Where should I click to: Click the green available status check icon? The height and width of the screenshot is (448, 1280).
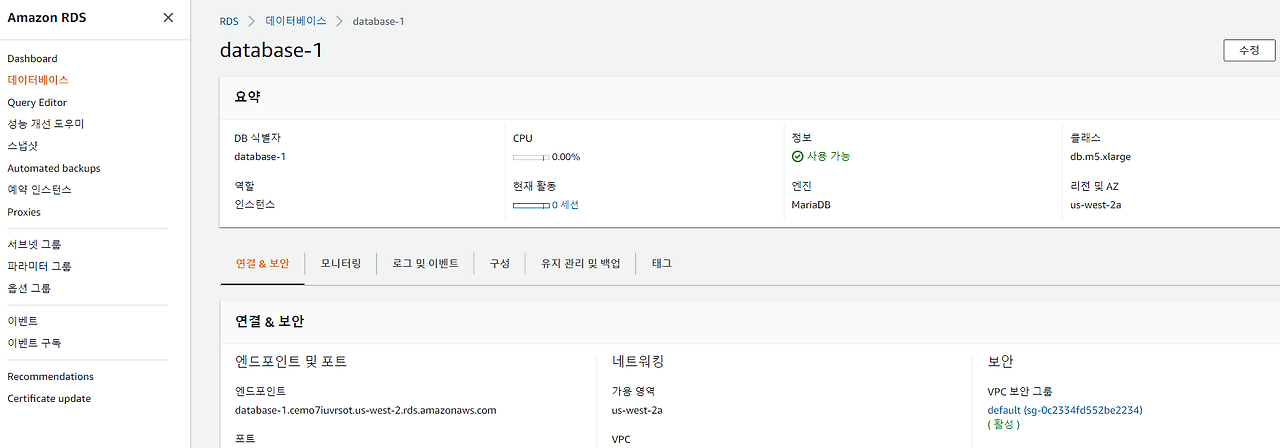pos(797,157)
